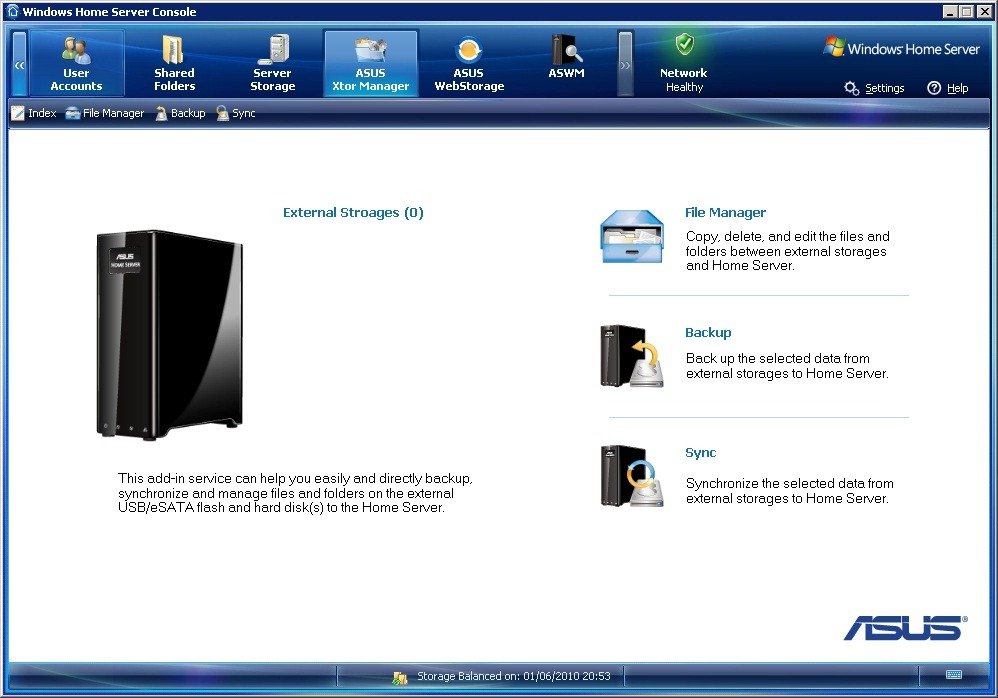
Task: Close the Windows Home Server Console window
Action: (983, 11)
